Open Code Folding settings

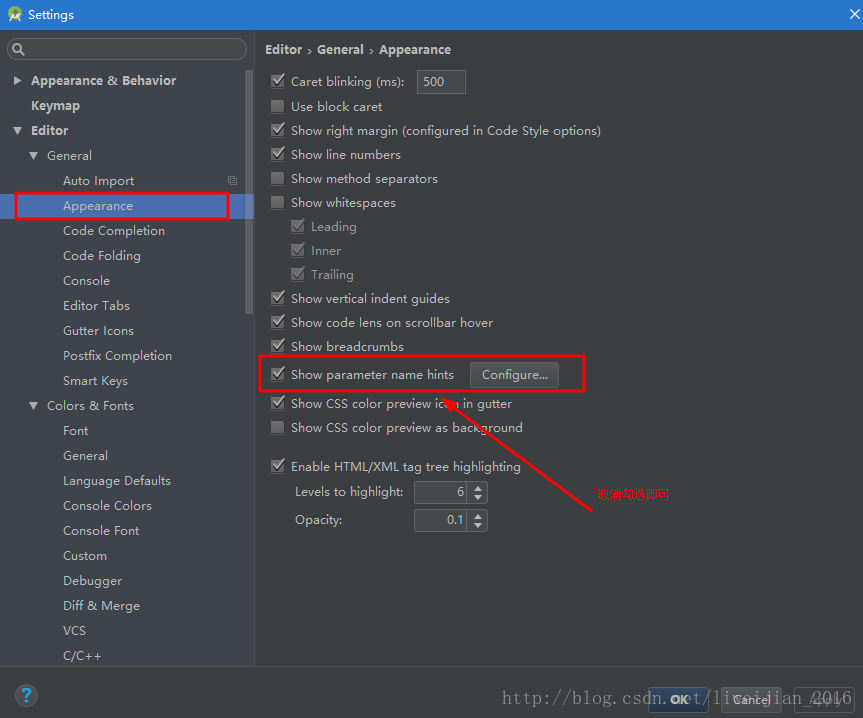102,256
